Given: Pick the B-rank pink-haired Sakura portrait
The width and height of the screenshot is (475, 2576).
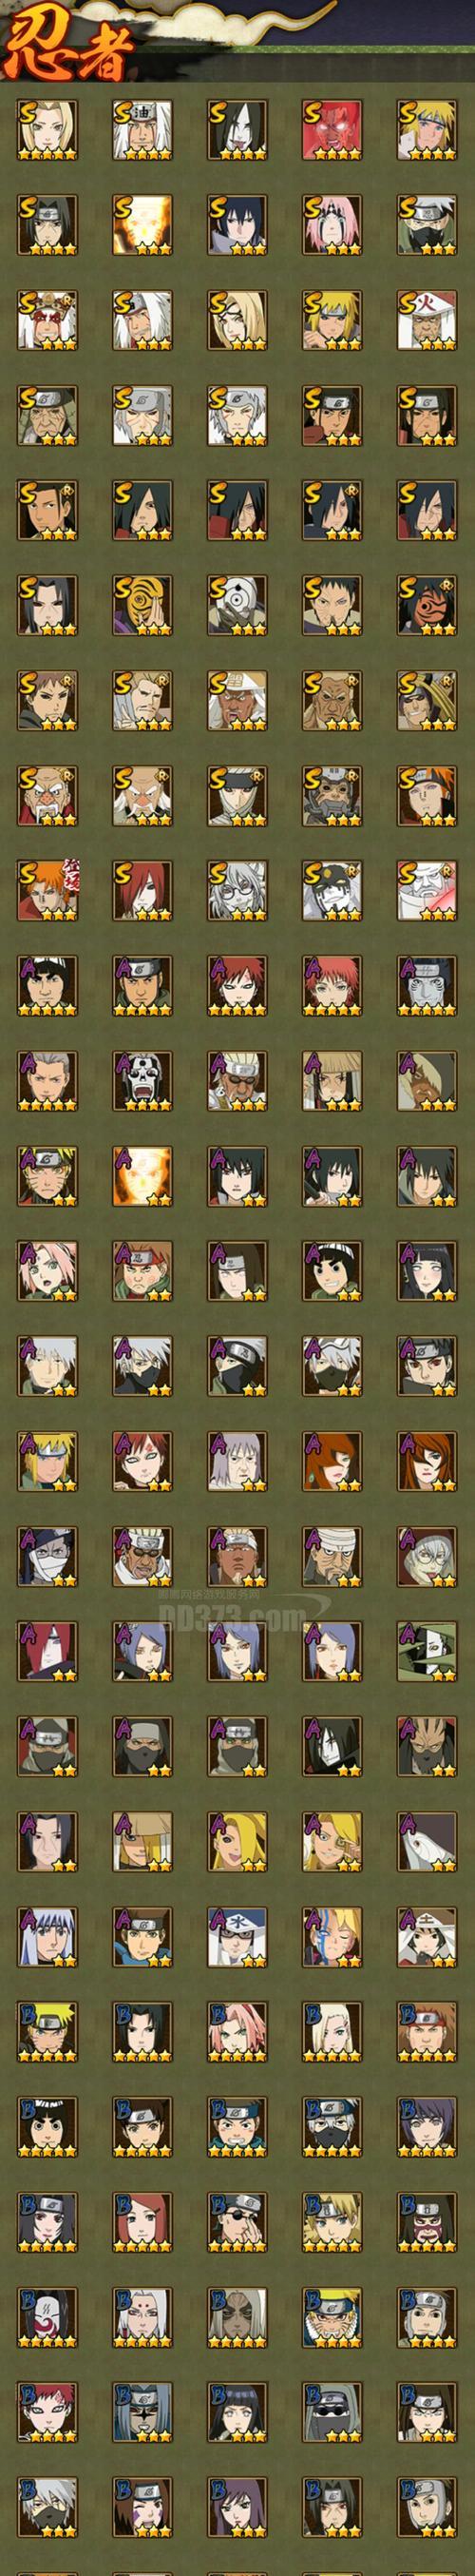Looking at the screenshot, I should (x=237, y=2030).
